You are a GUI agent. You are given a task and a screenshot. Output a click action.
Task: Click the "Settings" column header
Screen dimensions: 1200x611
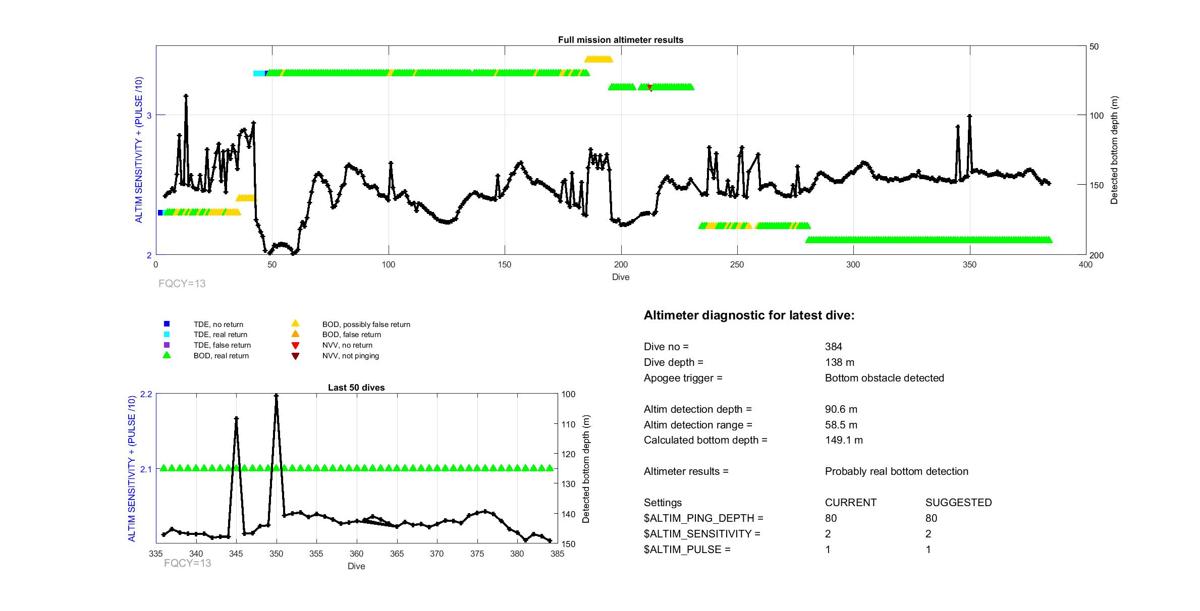point(663,502)
